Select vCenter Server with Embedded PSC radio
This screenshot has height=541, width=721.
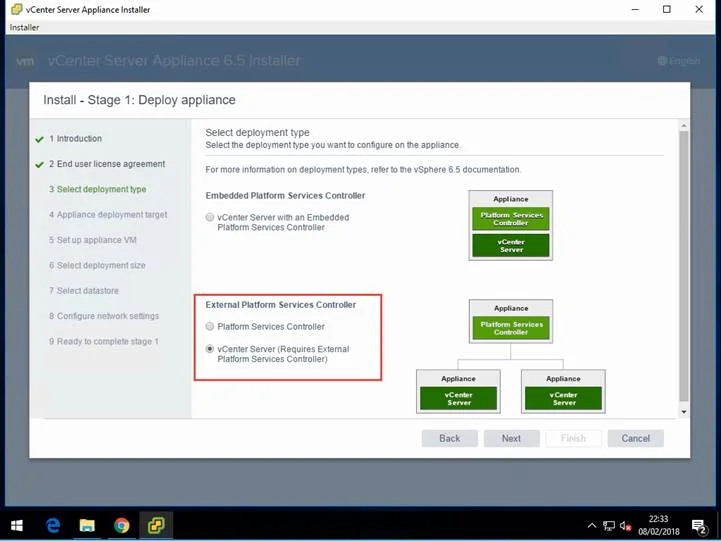[210, 217]
